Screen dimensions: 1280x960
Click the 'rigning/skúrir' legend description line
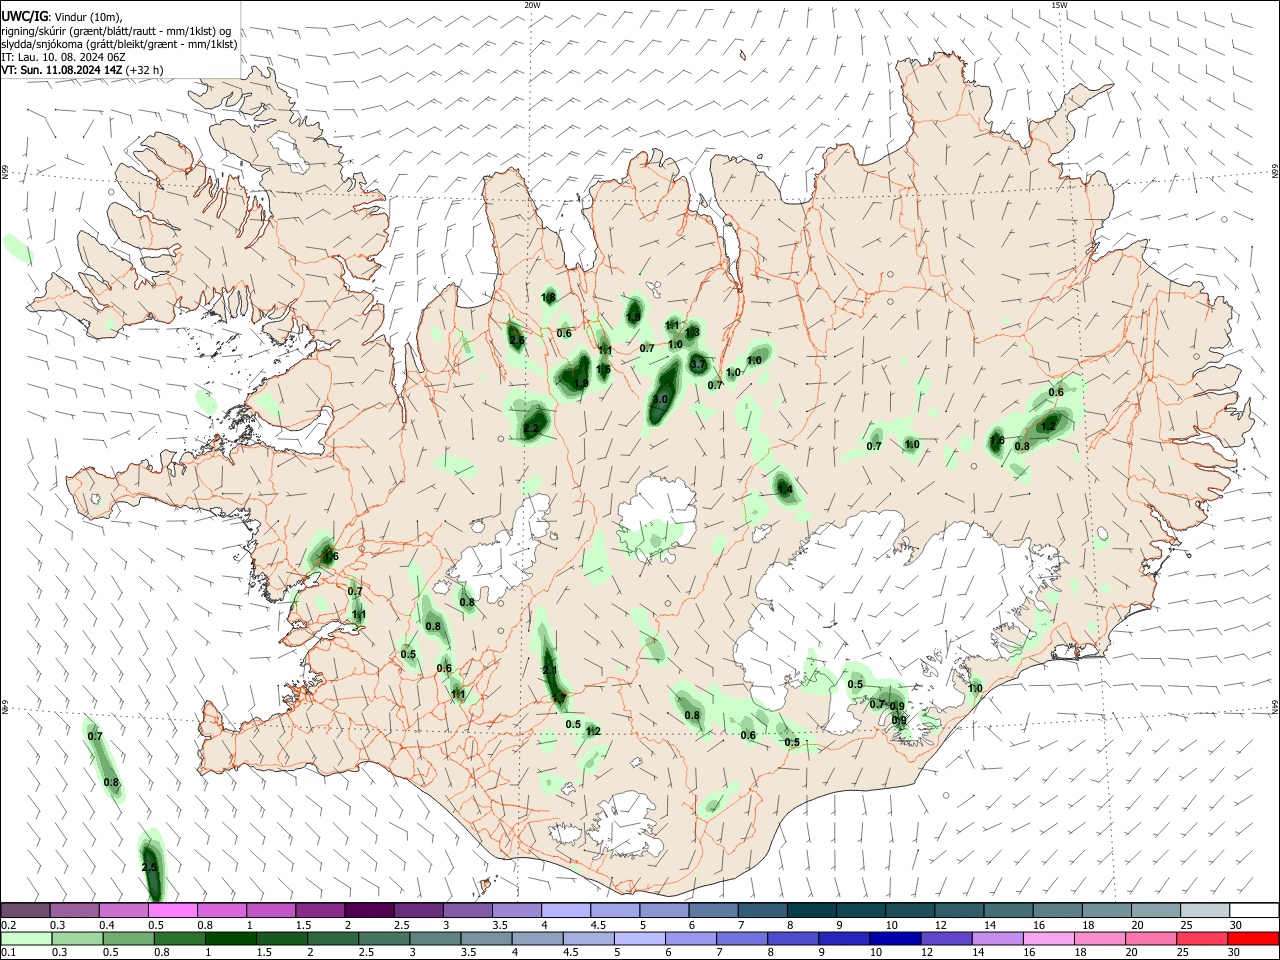pos(116,31)
